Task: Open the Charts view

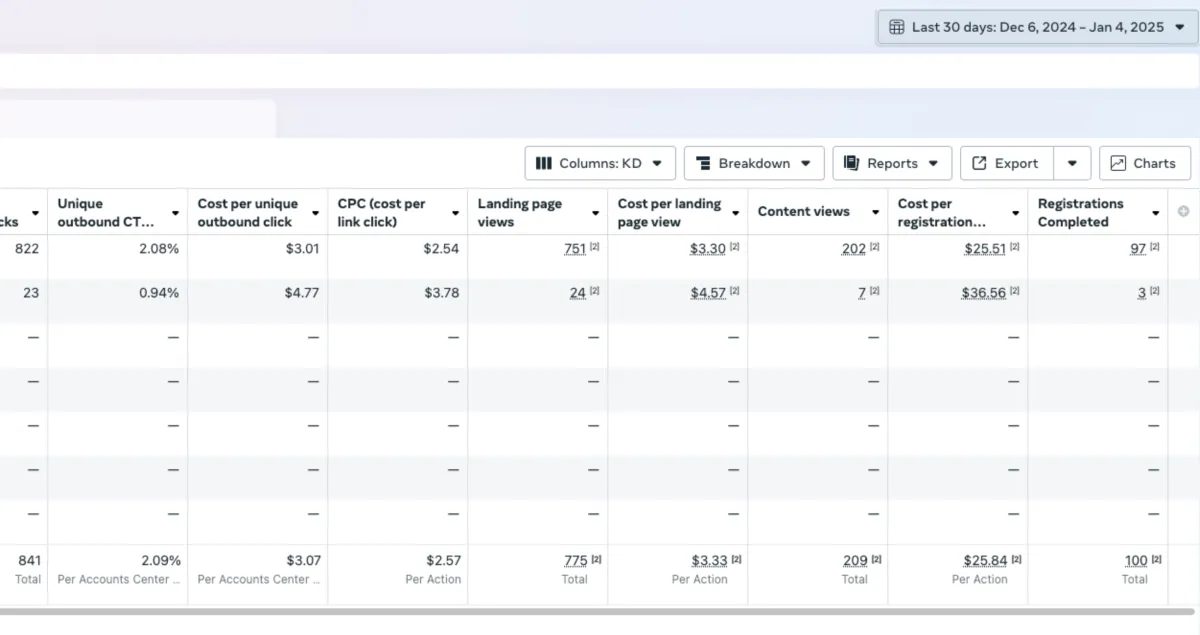Action: (x=1144, y=163)
